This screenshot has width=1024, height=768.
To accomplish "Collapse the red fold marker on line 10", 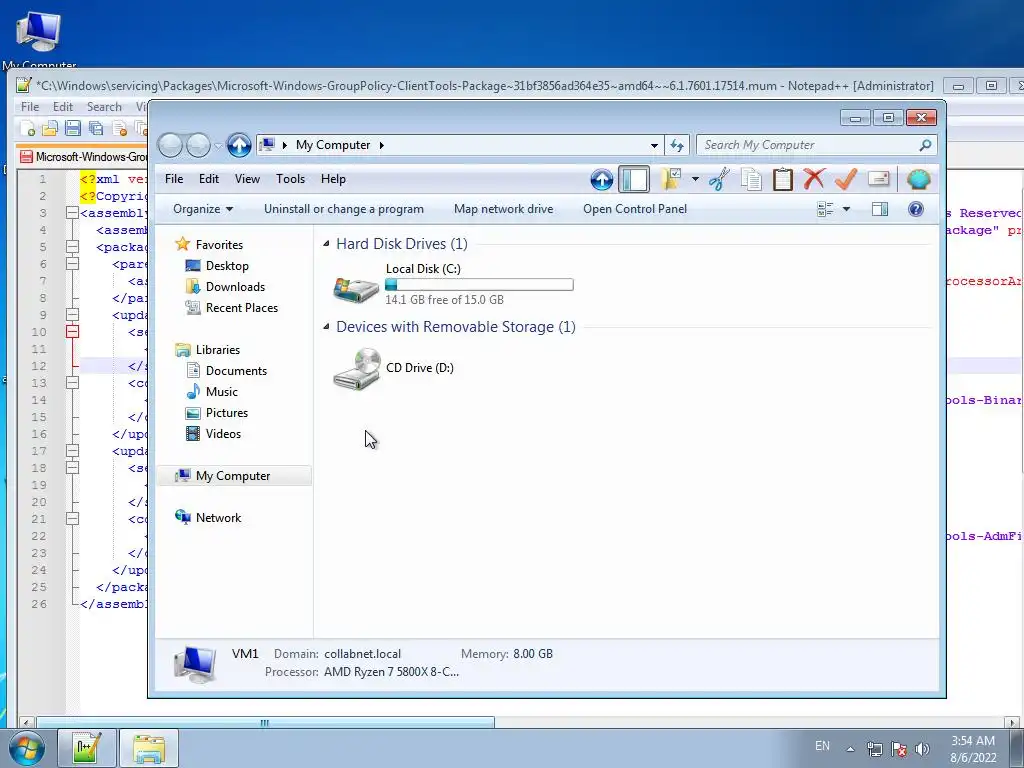I will coord(72,332).
